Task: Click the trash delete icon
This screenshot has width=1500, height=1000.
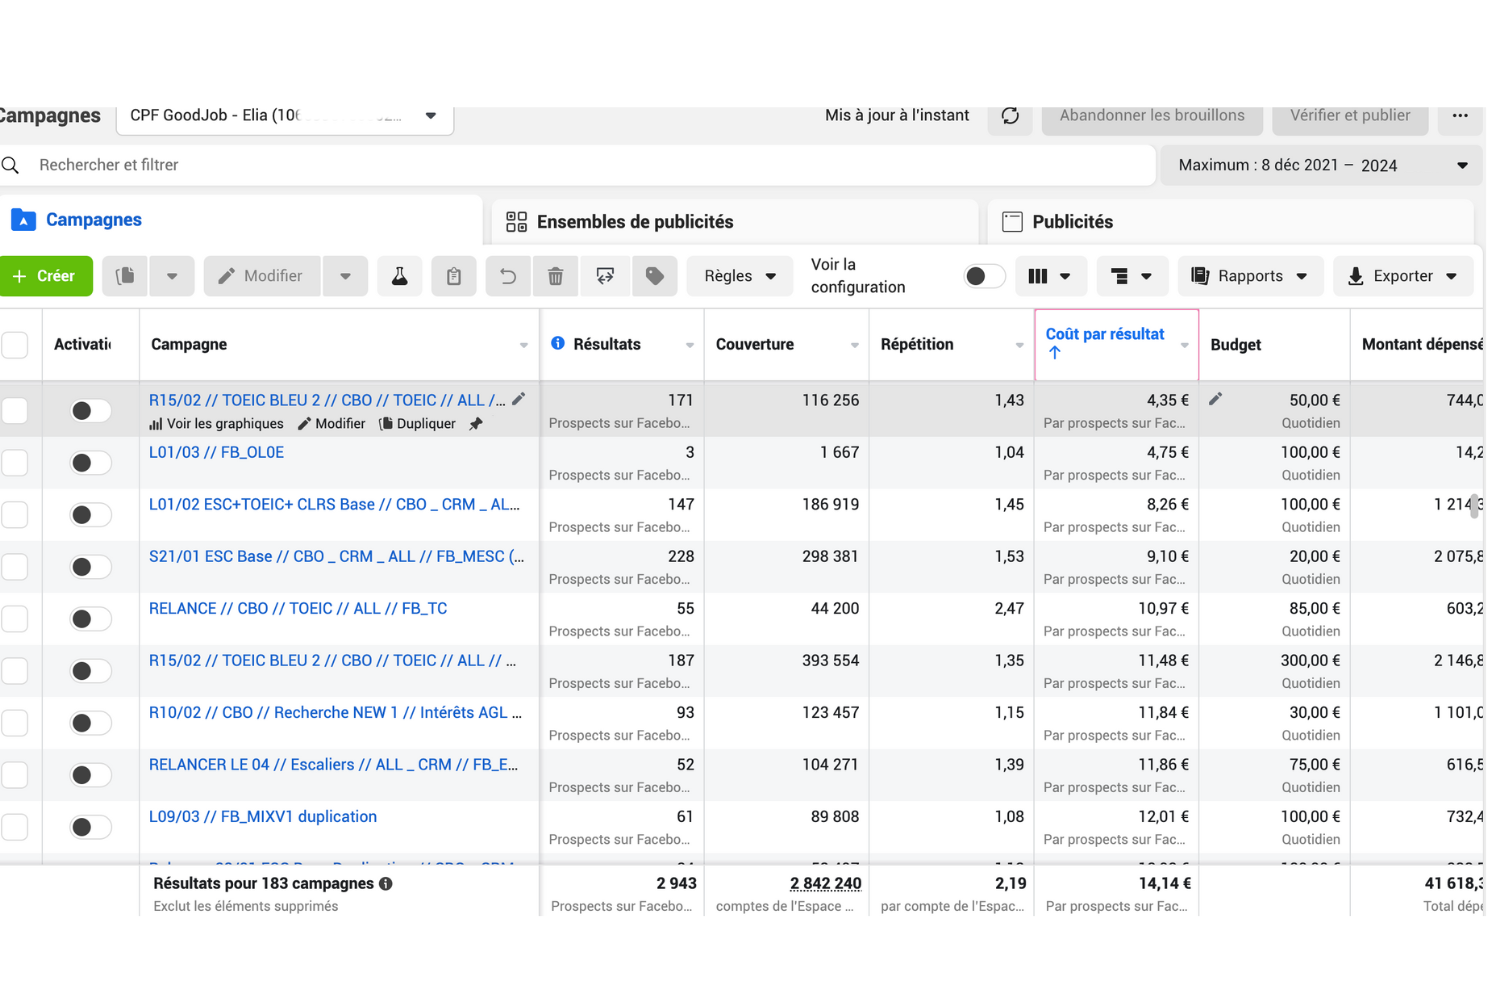Action: [x=556, y=276]
